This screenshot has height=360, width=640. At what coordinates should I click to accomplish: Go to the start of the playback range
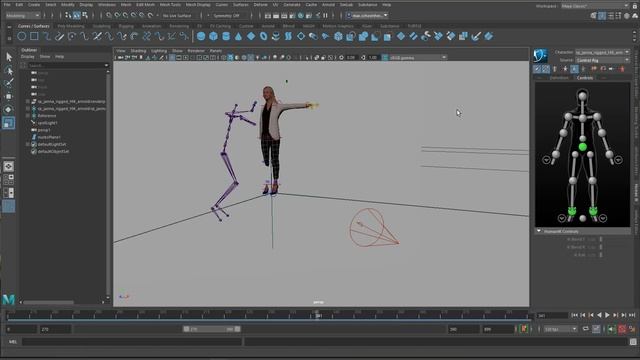(x=575, y=315)
